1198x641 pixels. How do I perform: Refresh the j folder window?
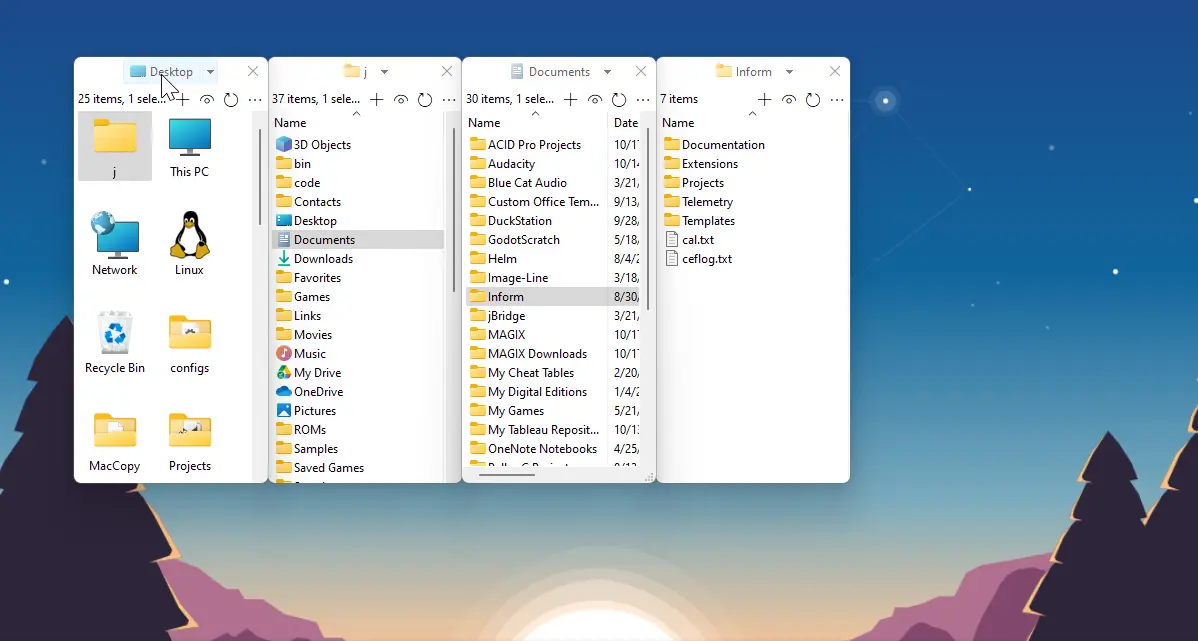pos(426,99)
